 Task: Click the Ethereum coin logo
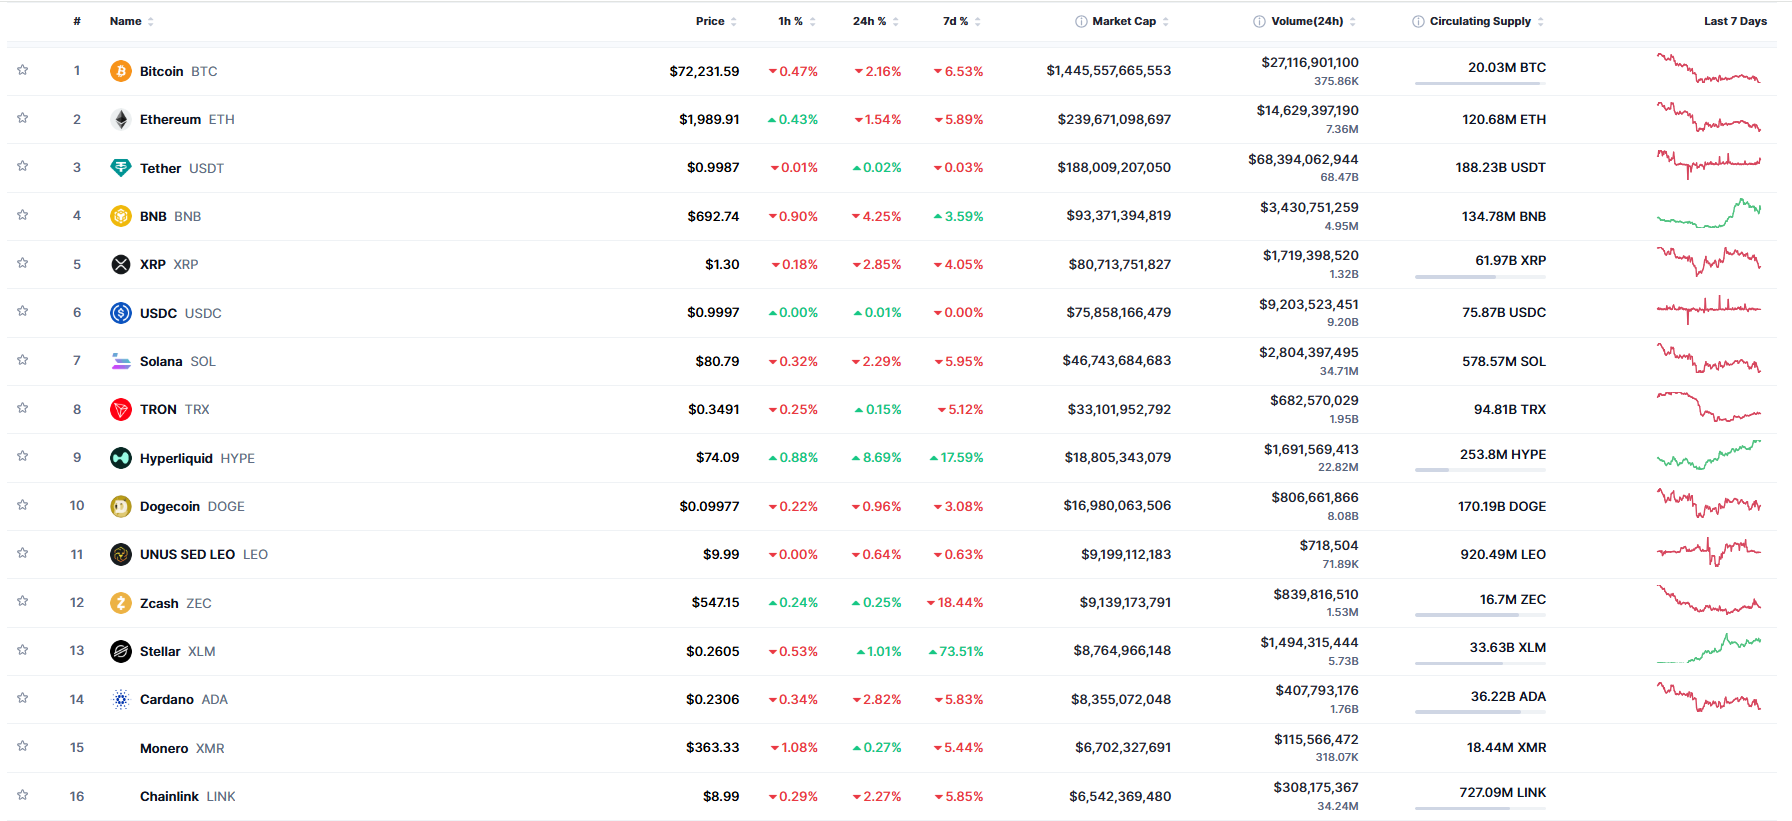click(121, 119)
